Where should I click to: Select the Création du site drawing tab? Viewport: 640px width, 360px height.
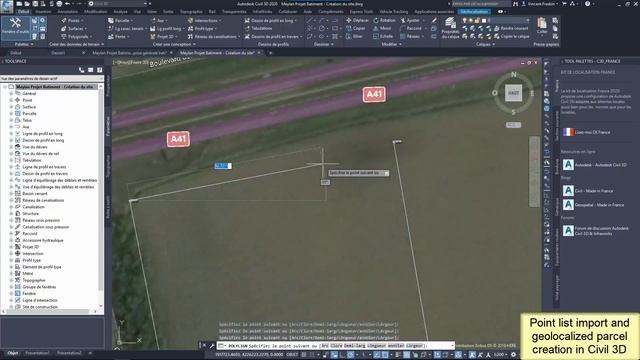pyautogui.click(x=217, y=53)
